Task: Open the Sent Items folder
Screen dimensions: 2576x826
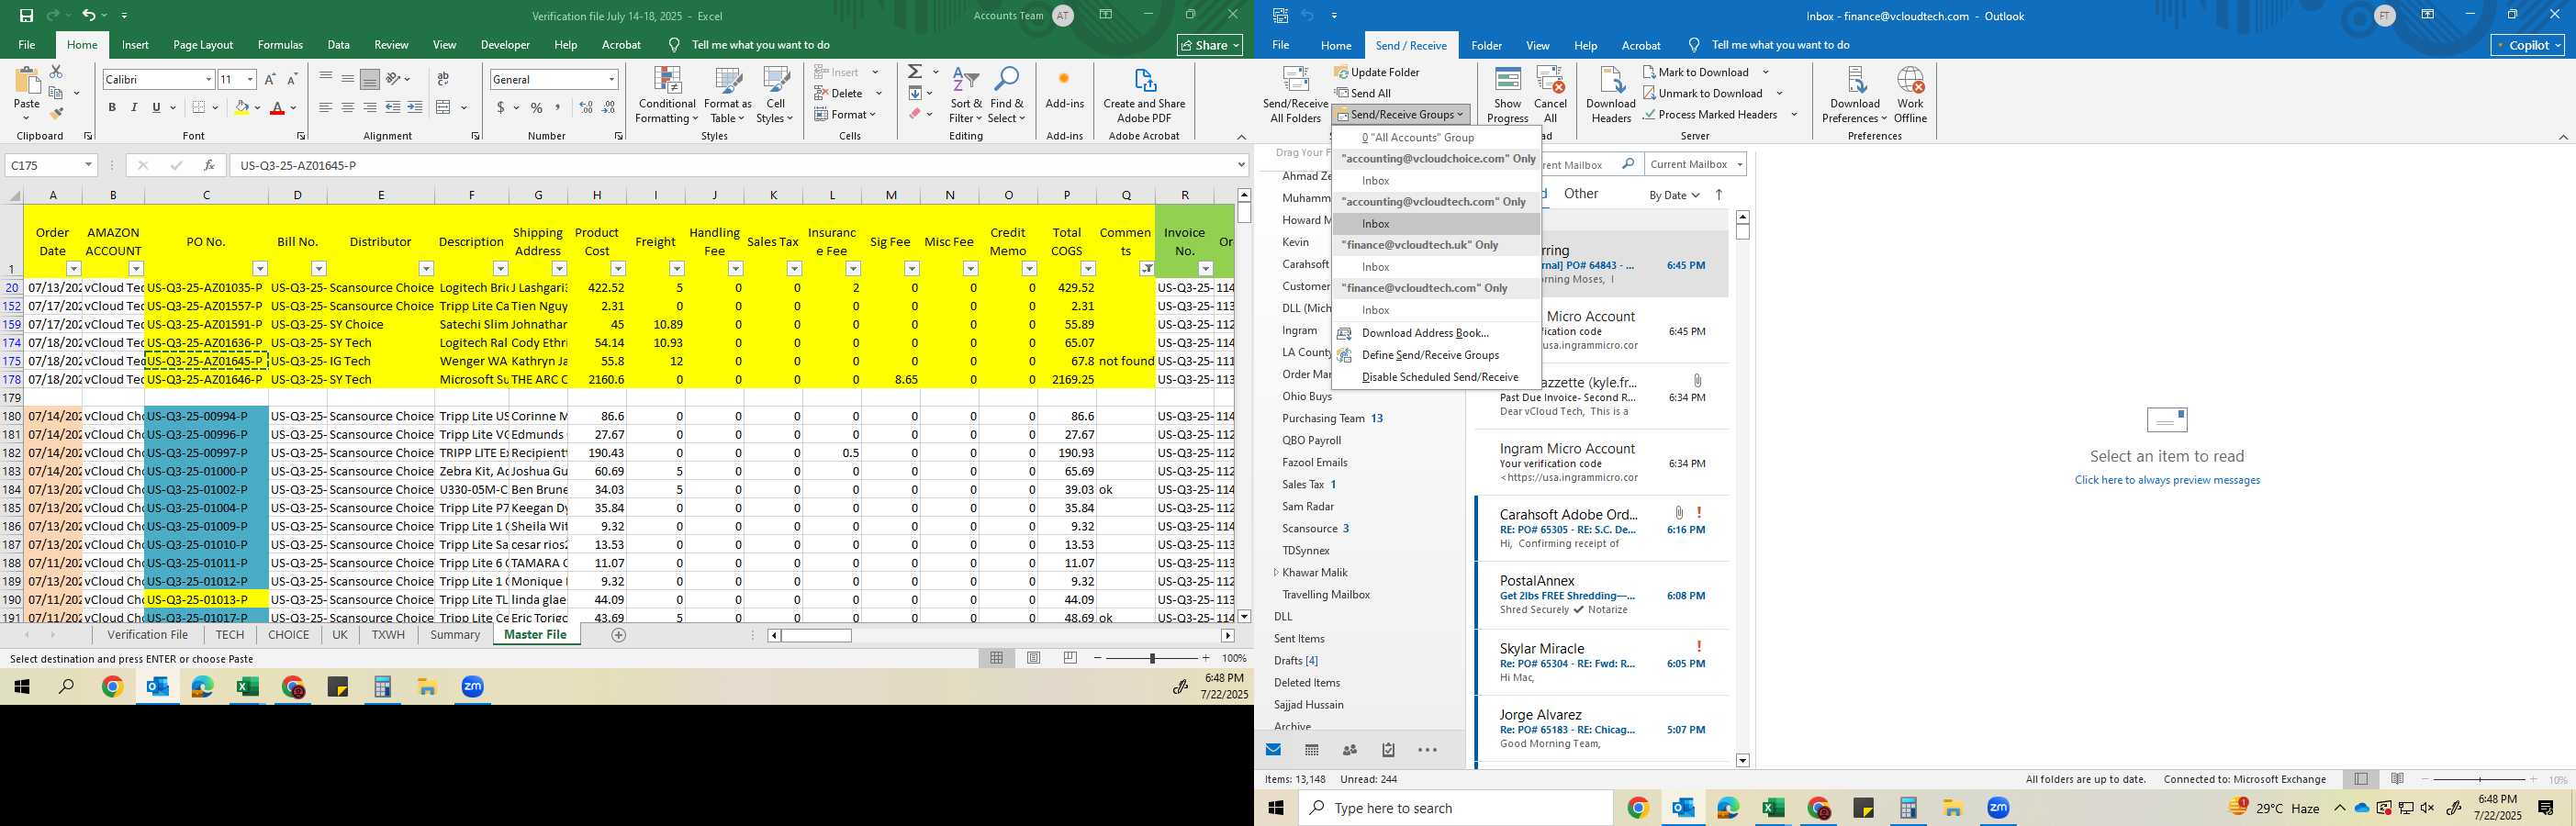Action: pyautogui.click(x=1299, y=638)
